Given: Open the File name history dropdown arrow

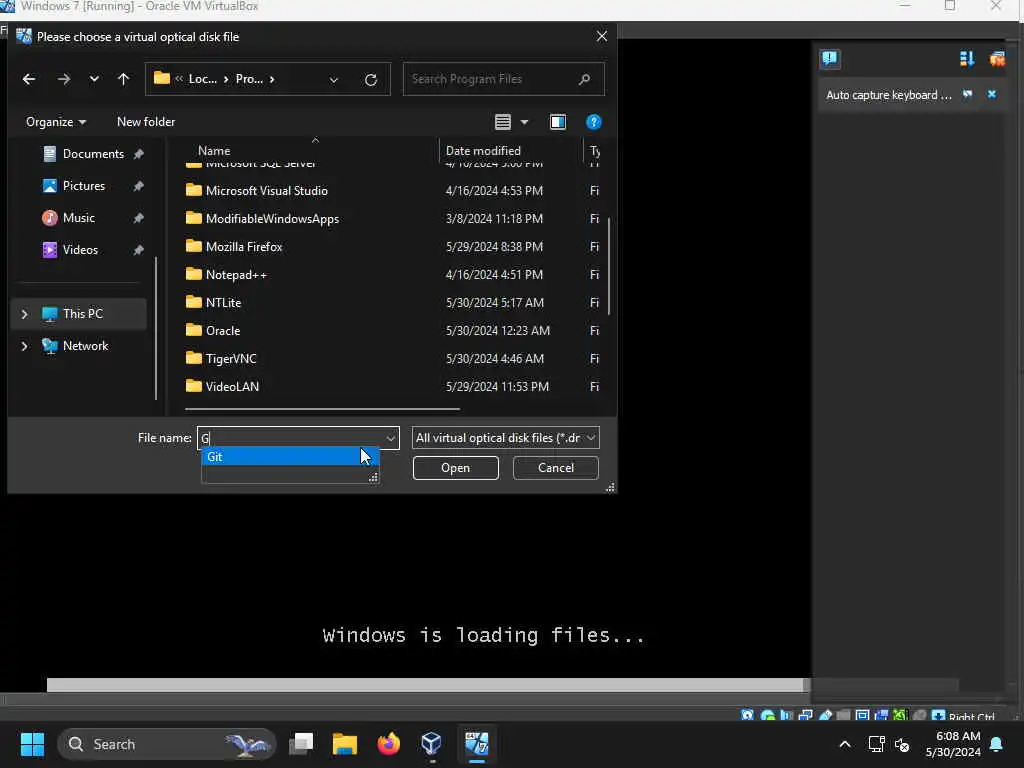Looking at the screenshot, I should pos(391,438).
